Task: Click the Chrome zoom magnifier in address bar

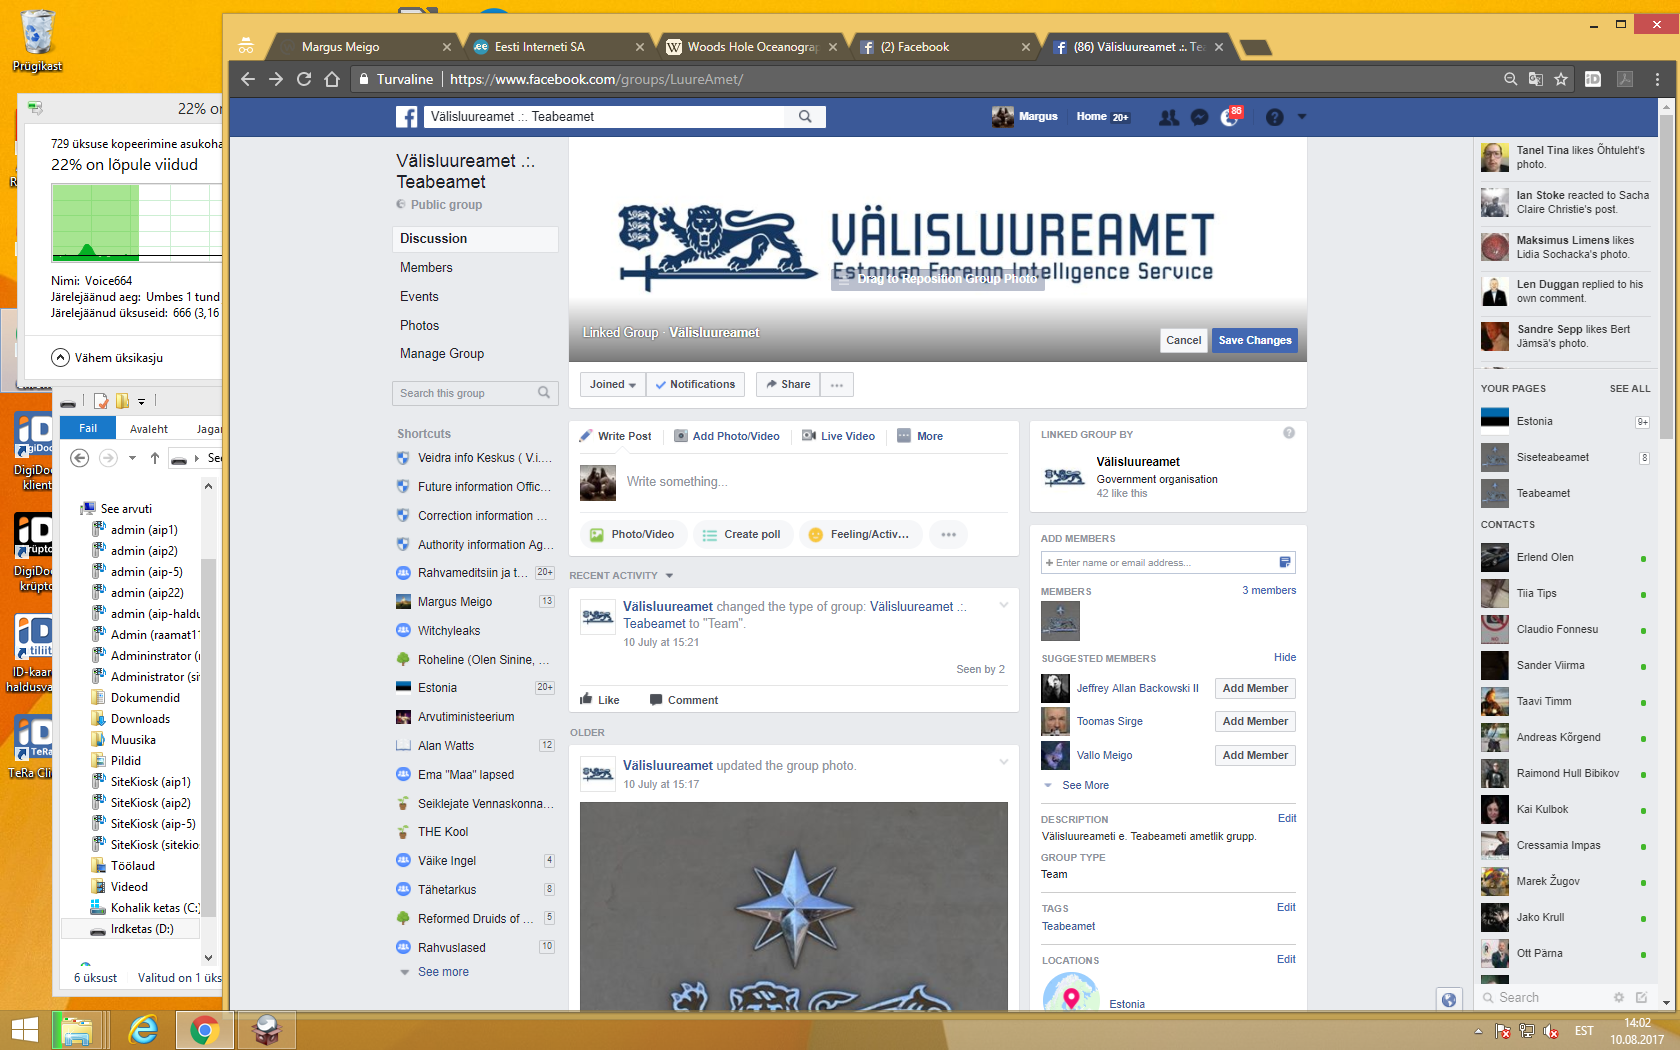Action: tap(1511, 79)
